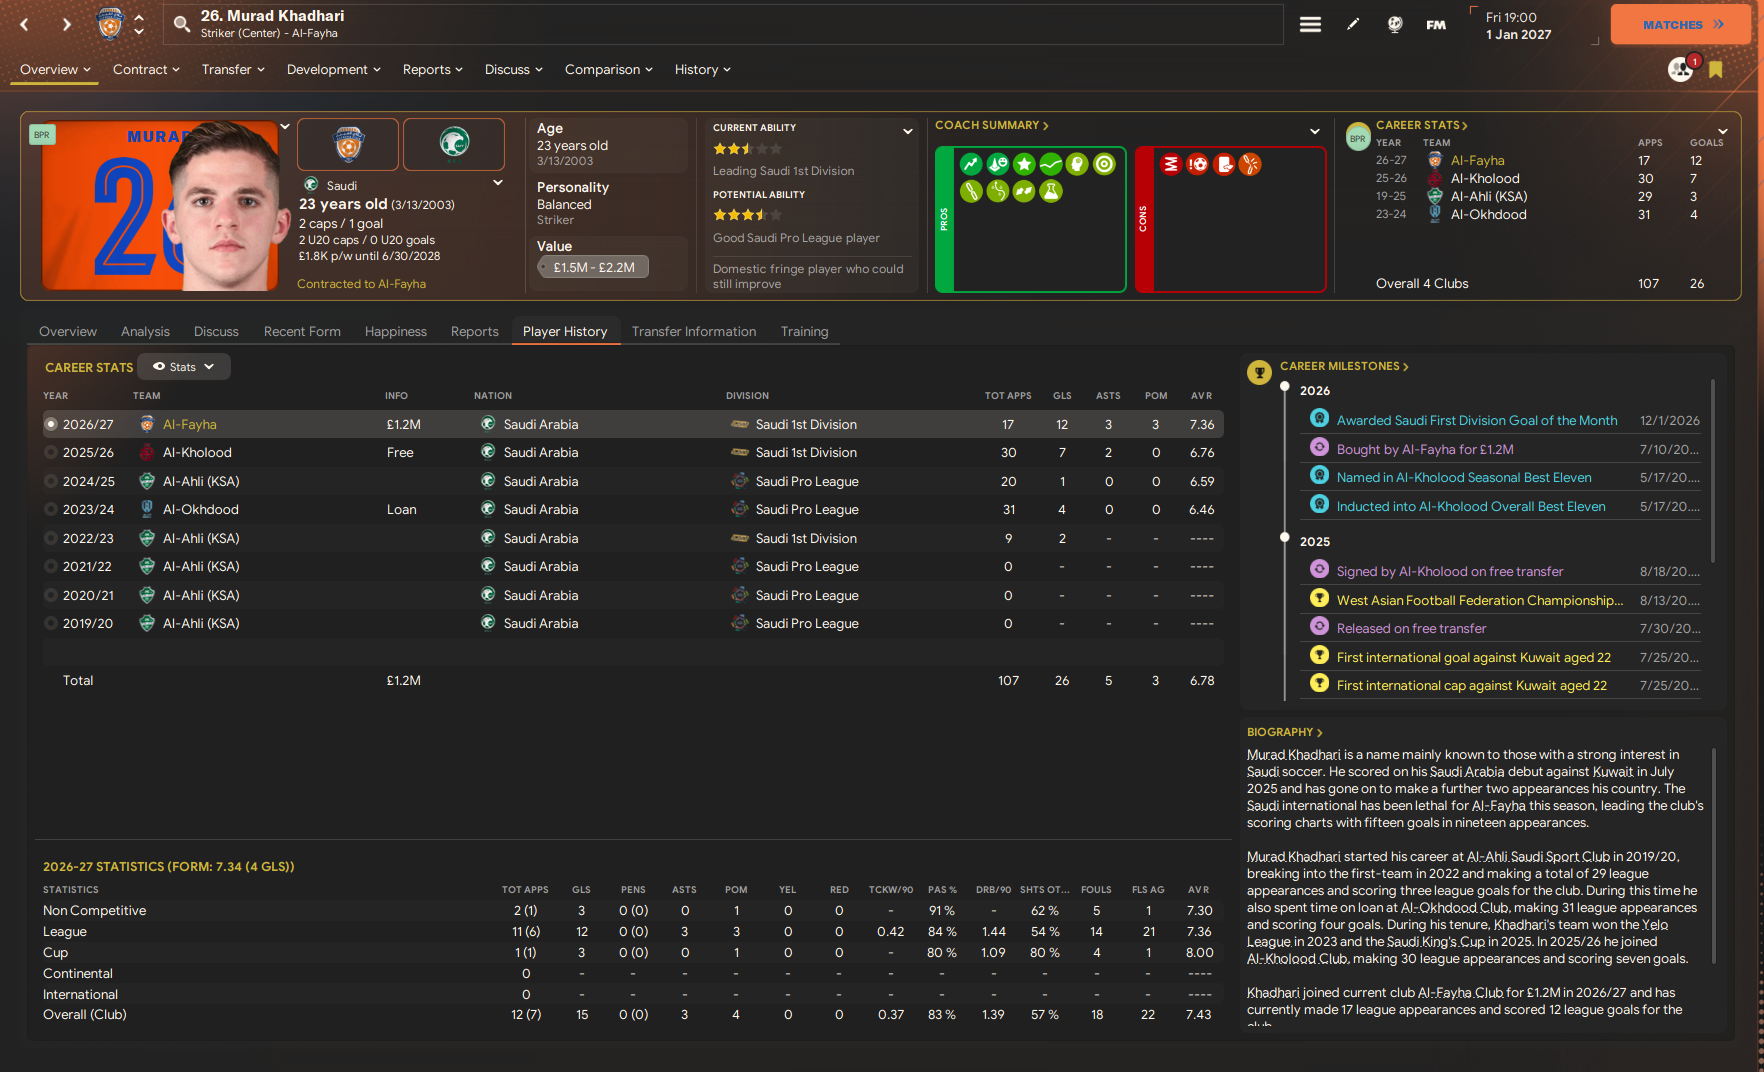Click the yellow bookmark icon
The image size is (1764, 1072).
1716,70
